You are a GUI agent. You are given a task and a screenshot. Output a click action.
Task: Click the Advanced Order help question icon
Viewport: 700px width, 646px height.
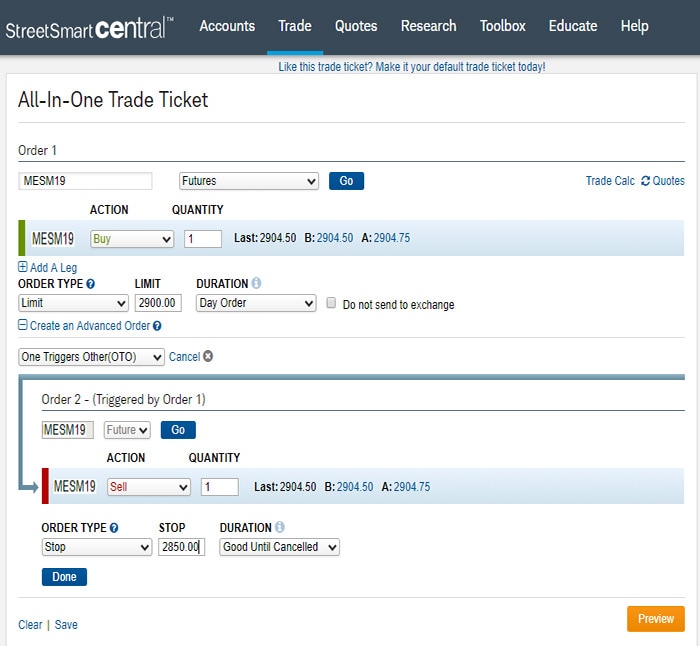(157, 326)
